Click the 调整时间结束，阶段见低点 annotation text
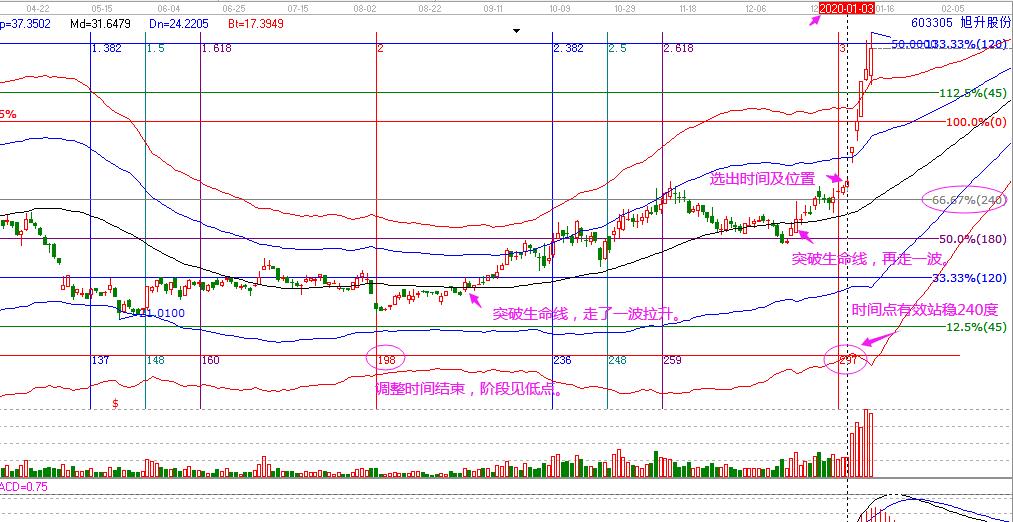 [468, 390]
